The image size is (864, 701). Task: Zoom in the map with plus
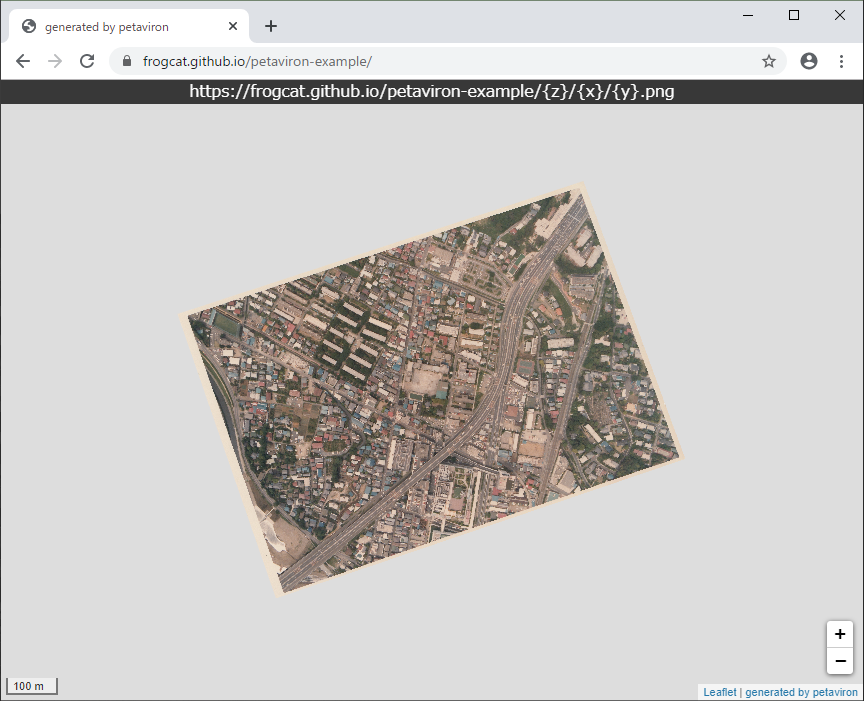tap(840, 634)
